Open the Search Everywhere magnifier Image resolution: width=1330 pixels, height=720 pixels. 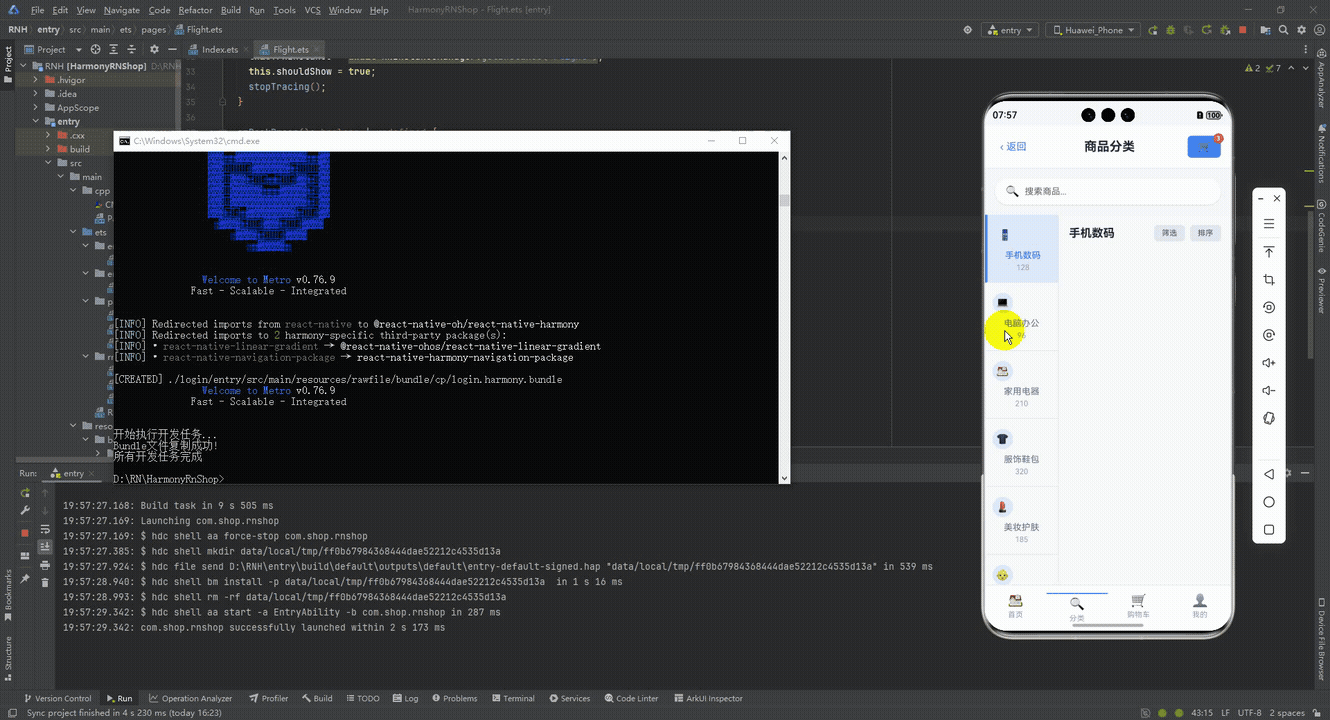click(1283, 30)
